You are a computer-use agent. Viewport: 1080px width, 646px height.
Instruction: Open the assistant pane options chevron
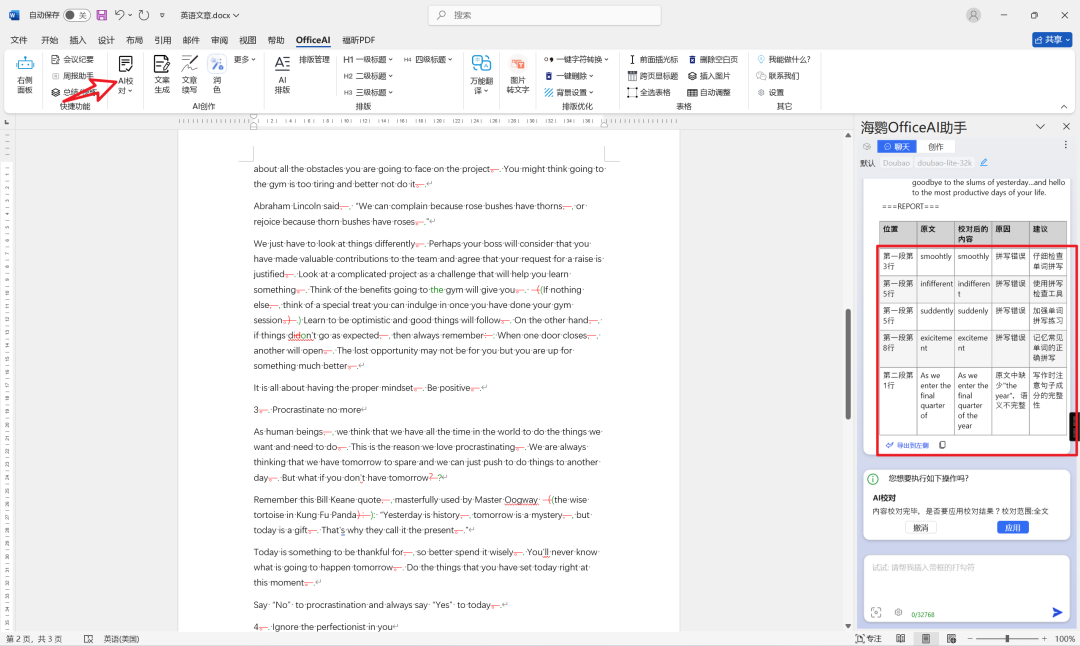(1040, 127)
